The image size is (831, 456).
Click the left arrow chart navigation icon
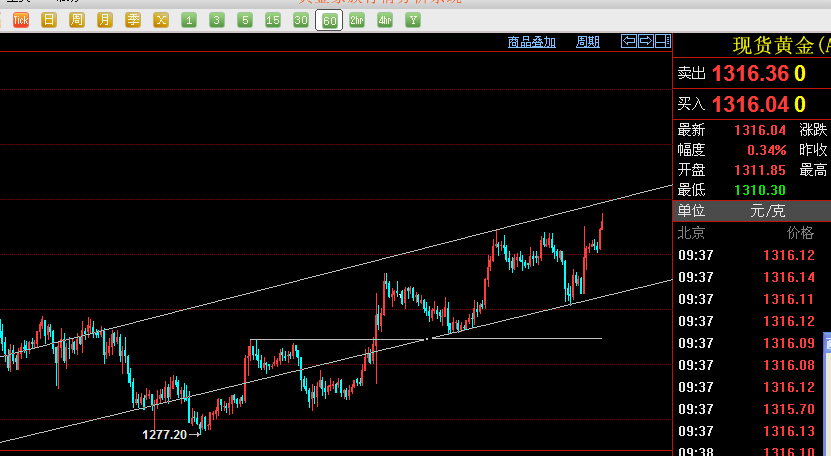(629, 41)
